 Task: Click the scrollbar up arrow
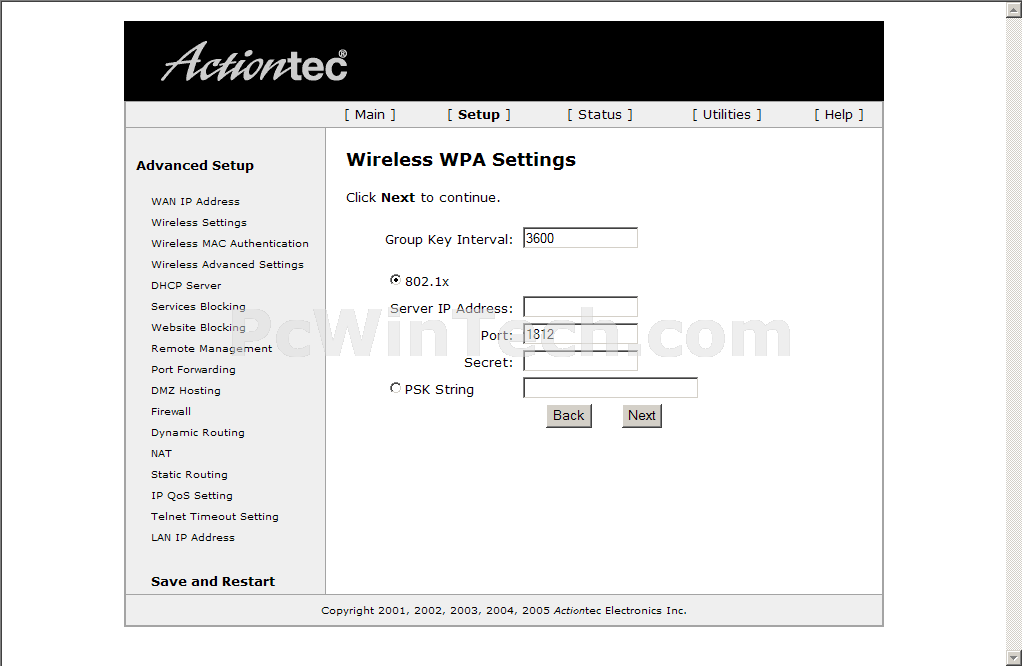[x=1014, y=8]
